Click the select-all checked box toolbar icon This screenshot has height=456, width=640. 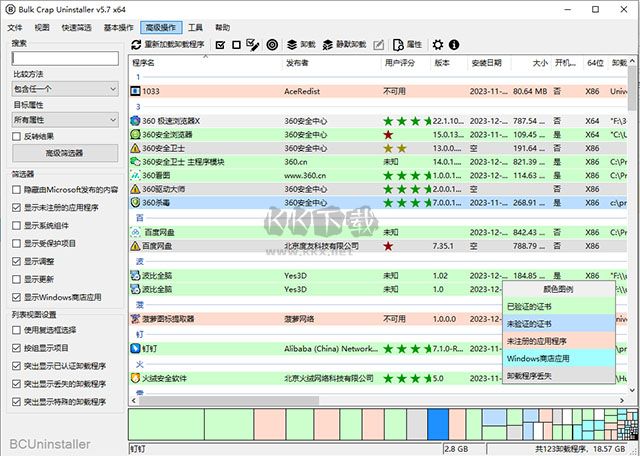tap(219, 45)
